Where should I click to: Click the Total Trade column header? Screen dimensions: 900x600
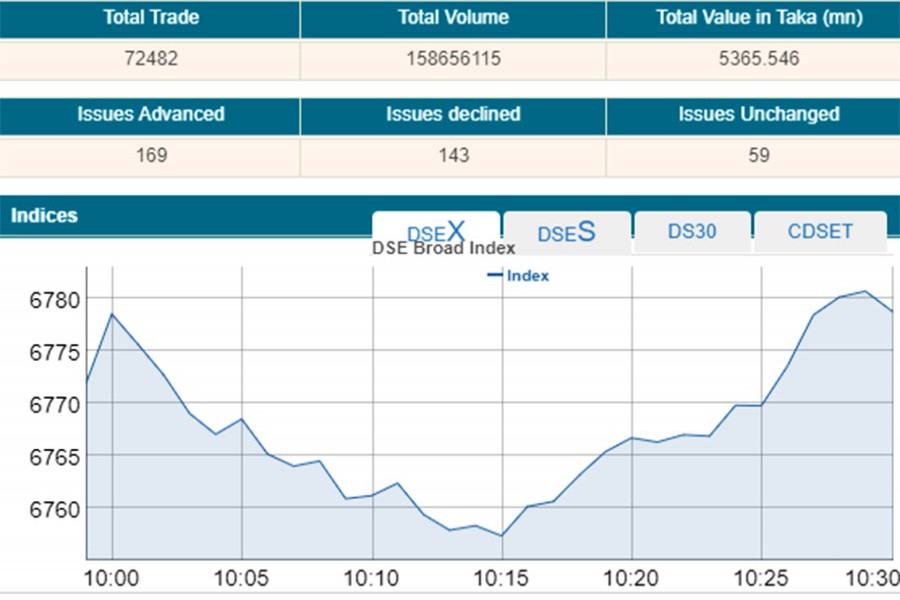point(150,18)
